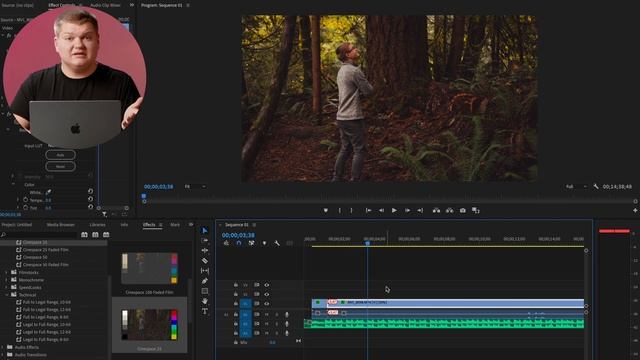Click Mark Out button
Image resolution: width=640 pixels, height=360 pixels.
point(351,211)
